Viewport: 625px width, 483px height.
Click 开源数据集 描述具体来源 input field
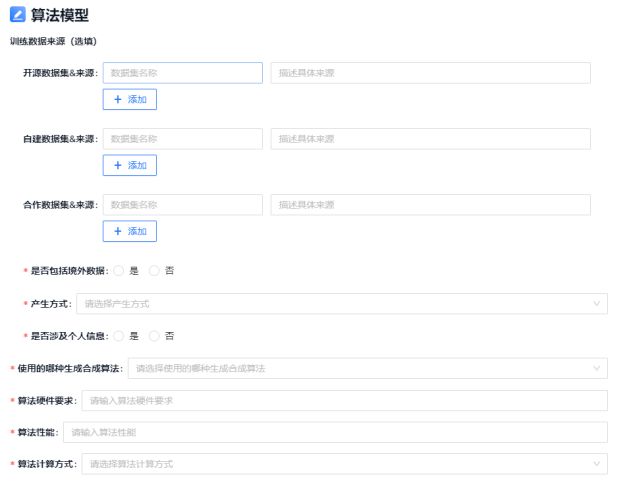430,73
